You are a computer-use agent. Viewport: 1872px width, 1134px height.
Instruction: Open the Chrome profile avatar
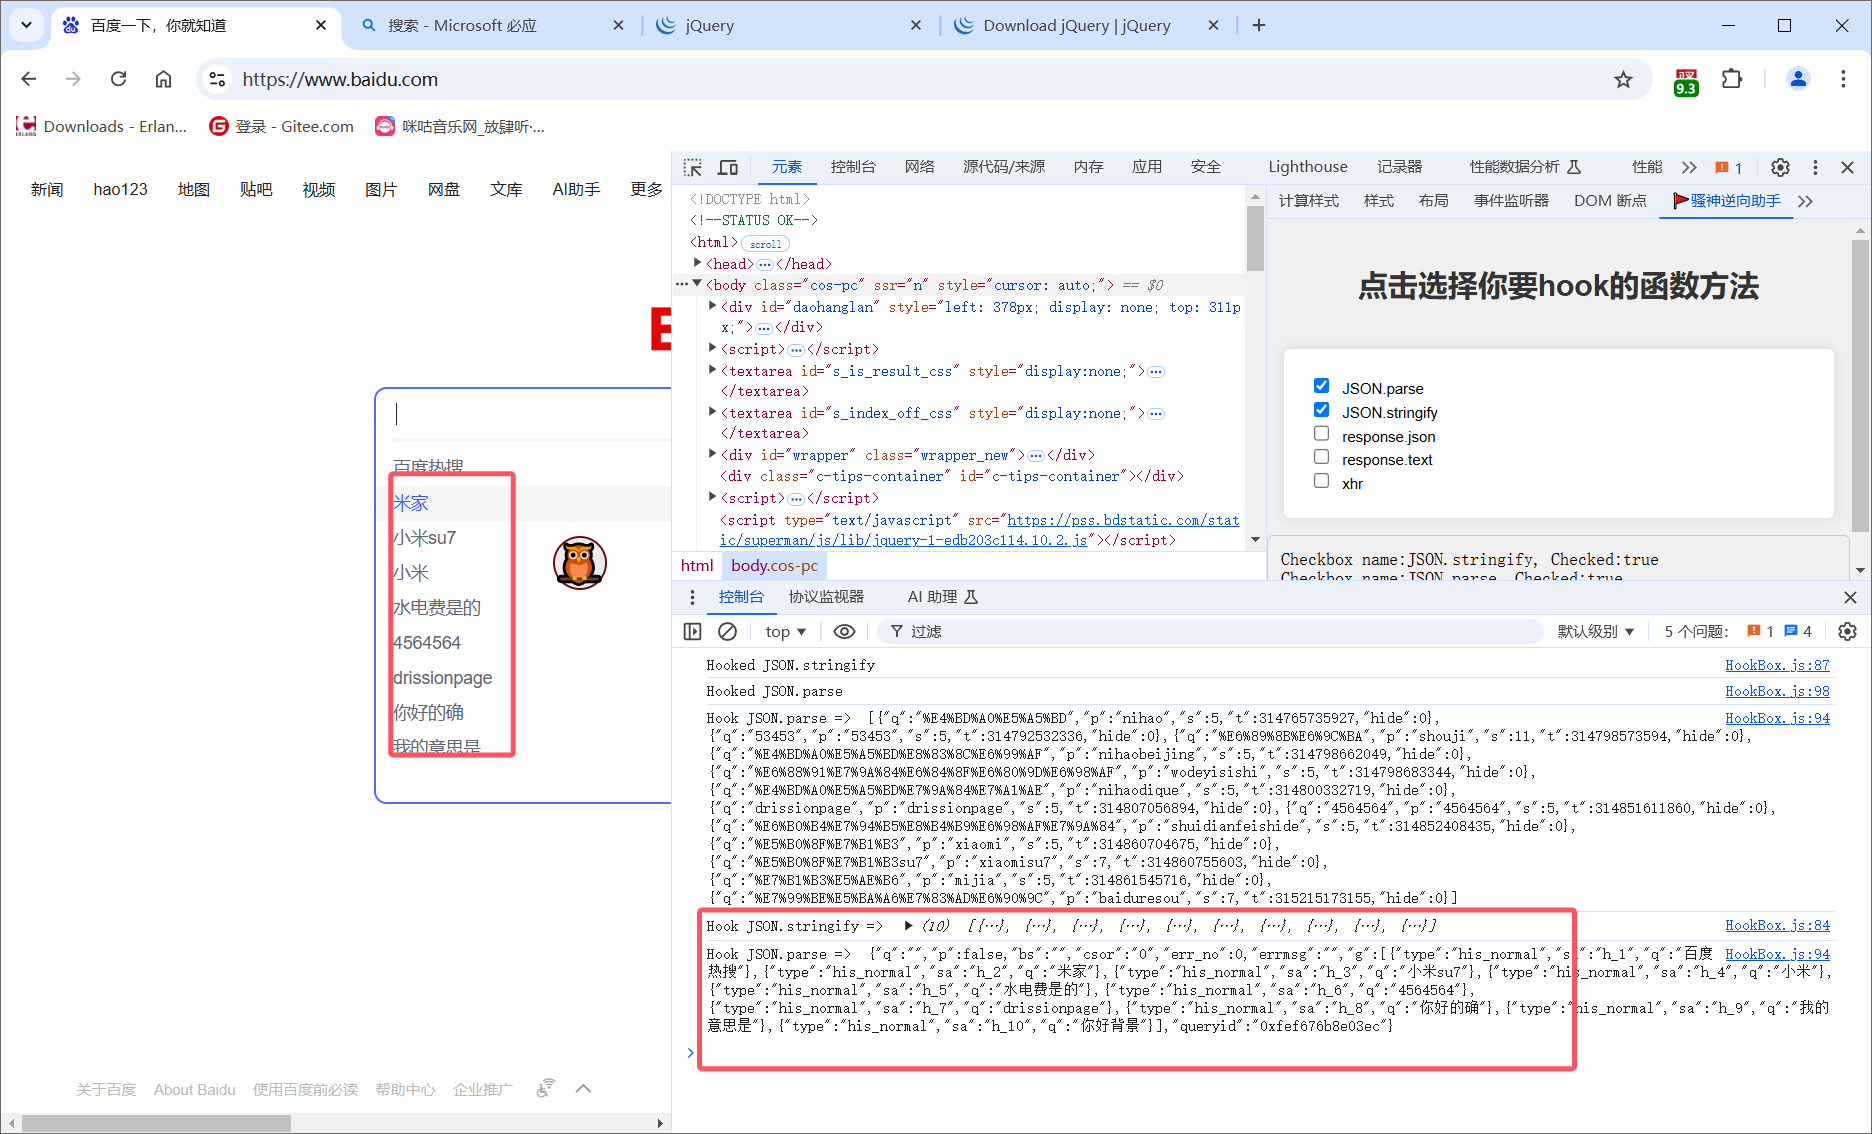click(1798, 79)
